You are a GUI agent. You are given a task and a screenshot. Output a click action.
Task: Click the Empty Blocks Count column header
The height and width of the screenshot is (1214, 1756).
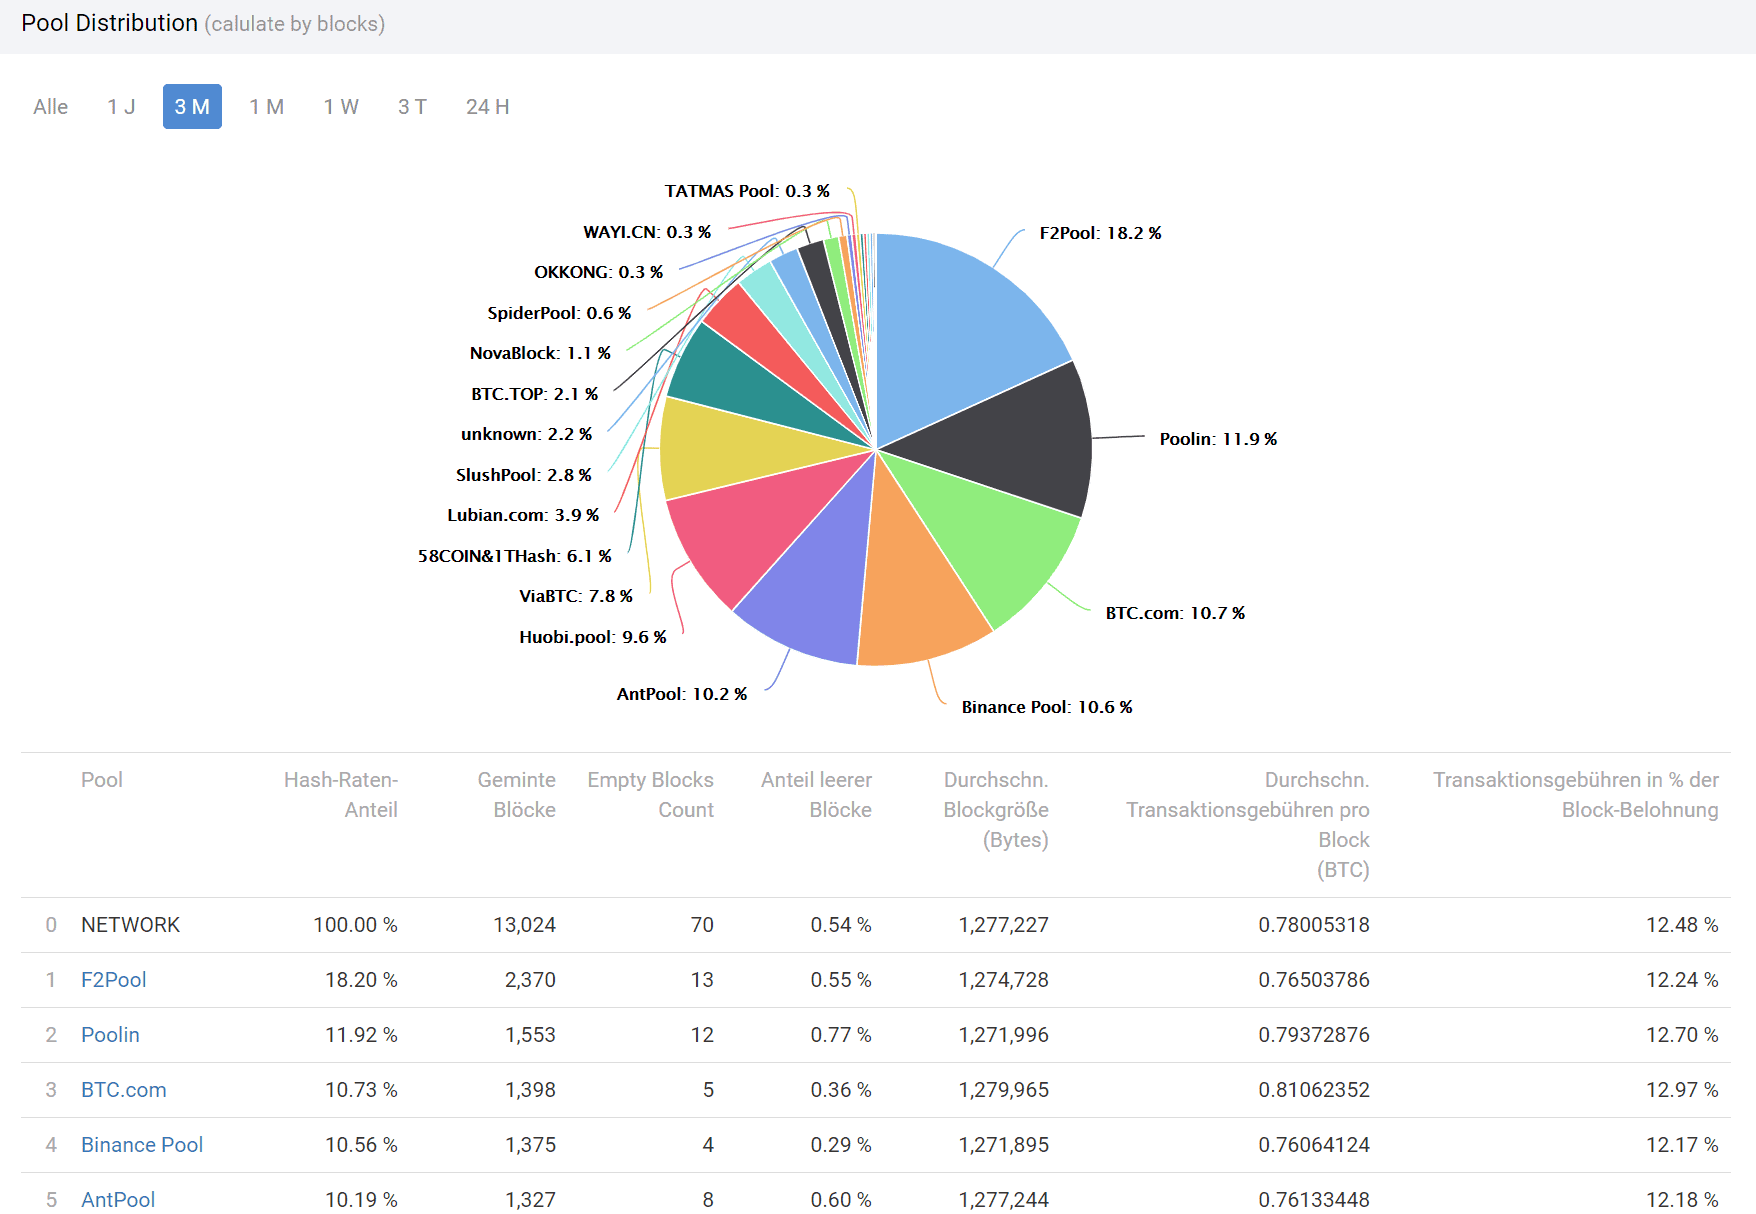pos(651,795)
